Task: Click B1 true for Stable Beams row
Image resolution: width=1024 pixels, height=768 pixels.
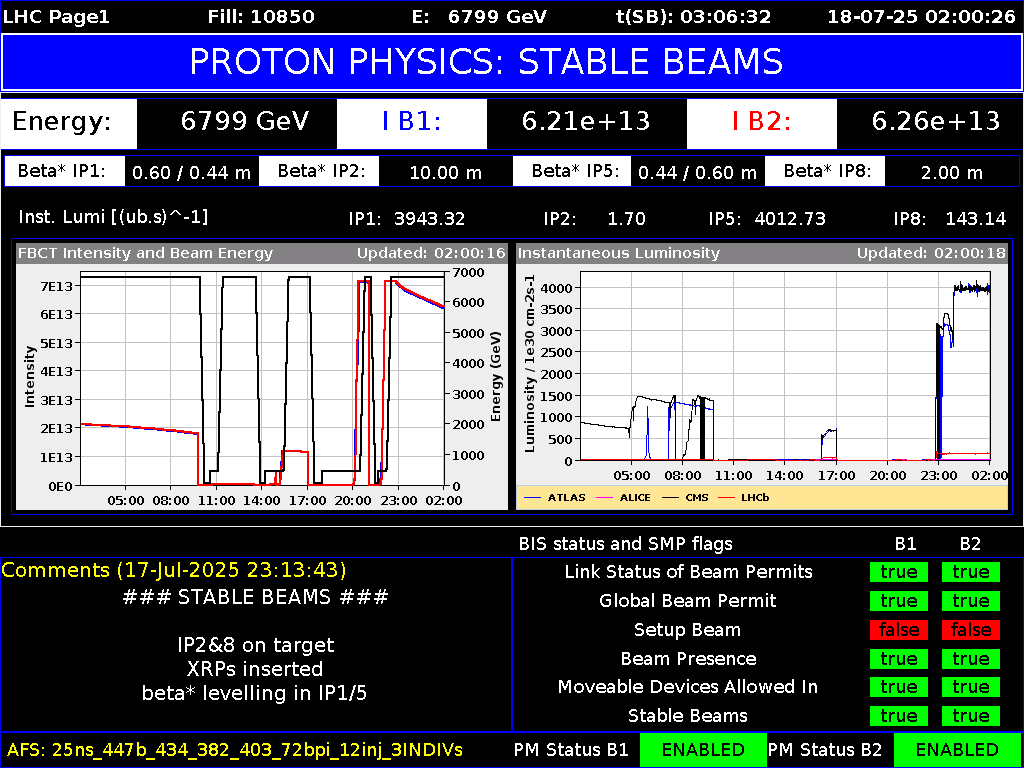Action: coord(899,716)
